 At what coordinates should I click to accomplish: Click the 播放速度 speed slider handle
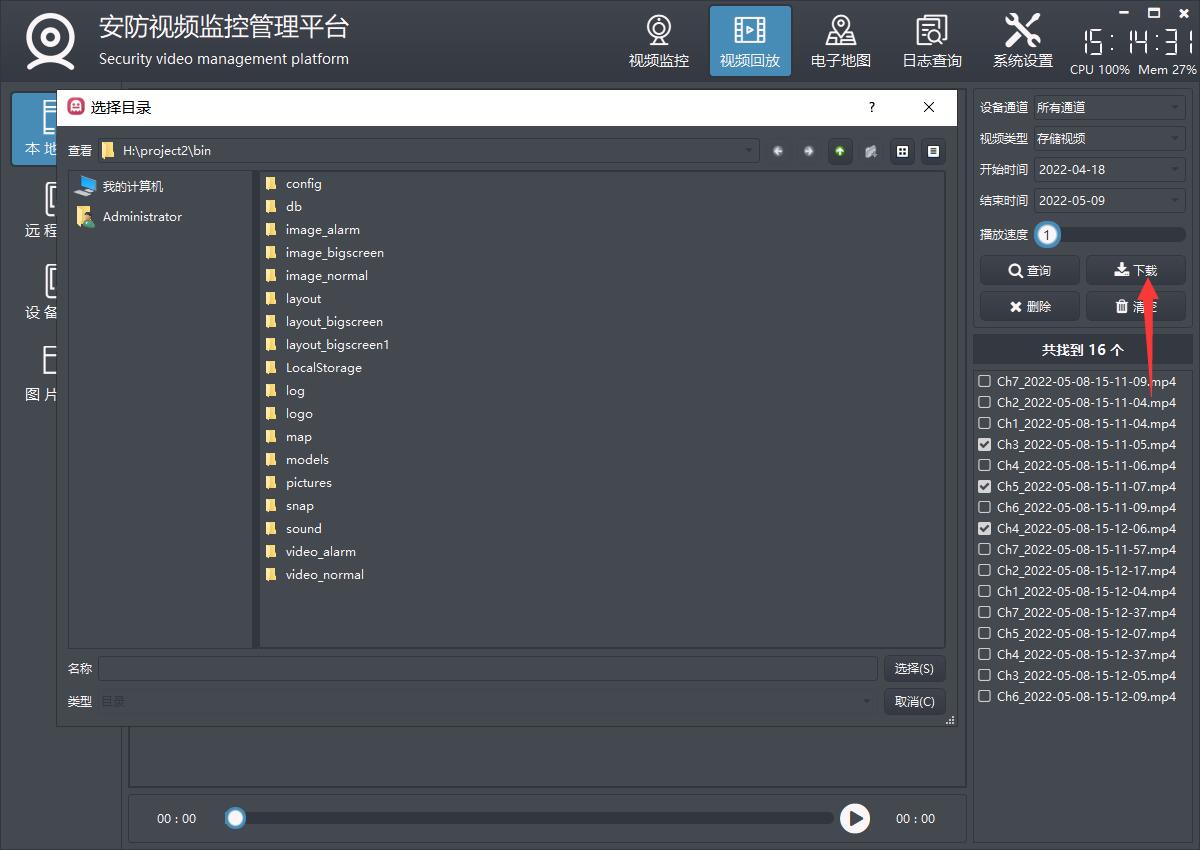(x=1047, y=235)
